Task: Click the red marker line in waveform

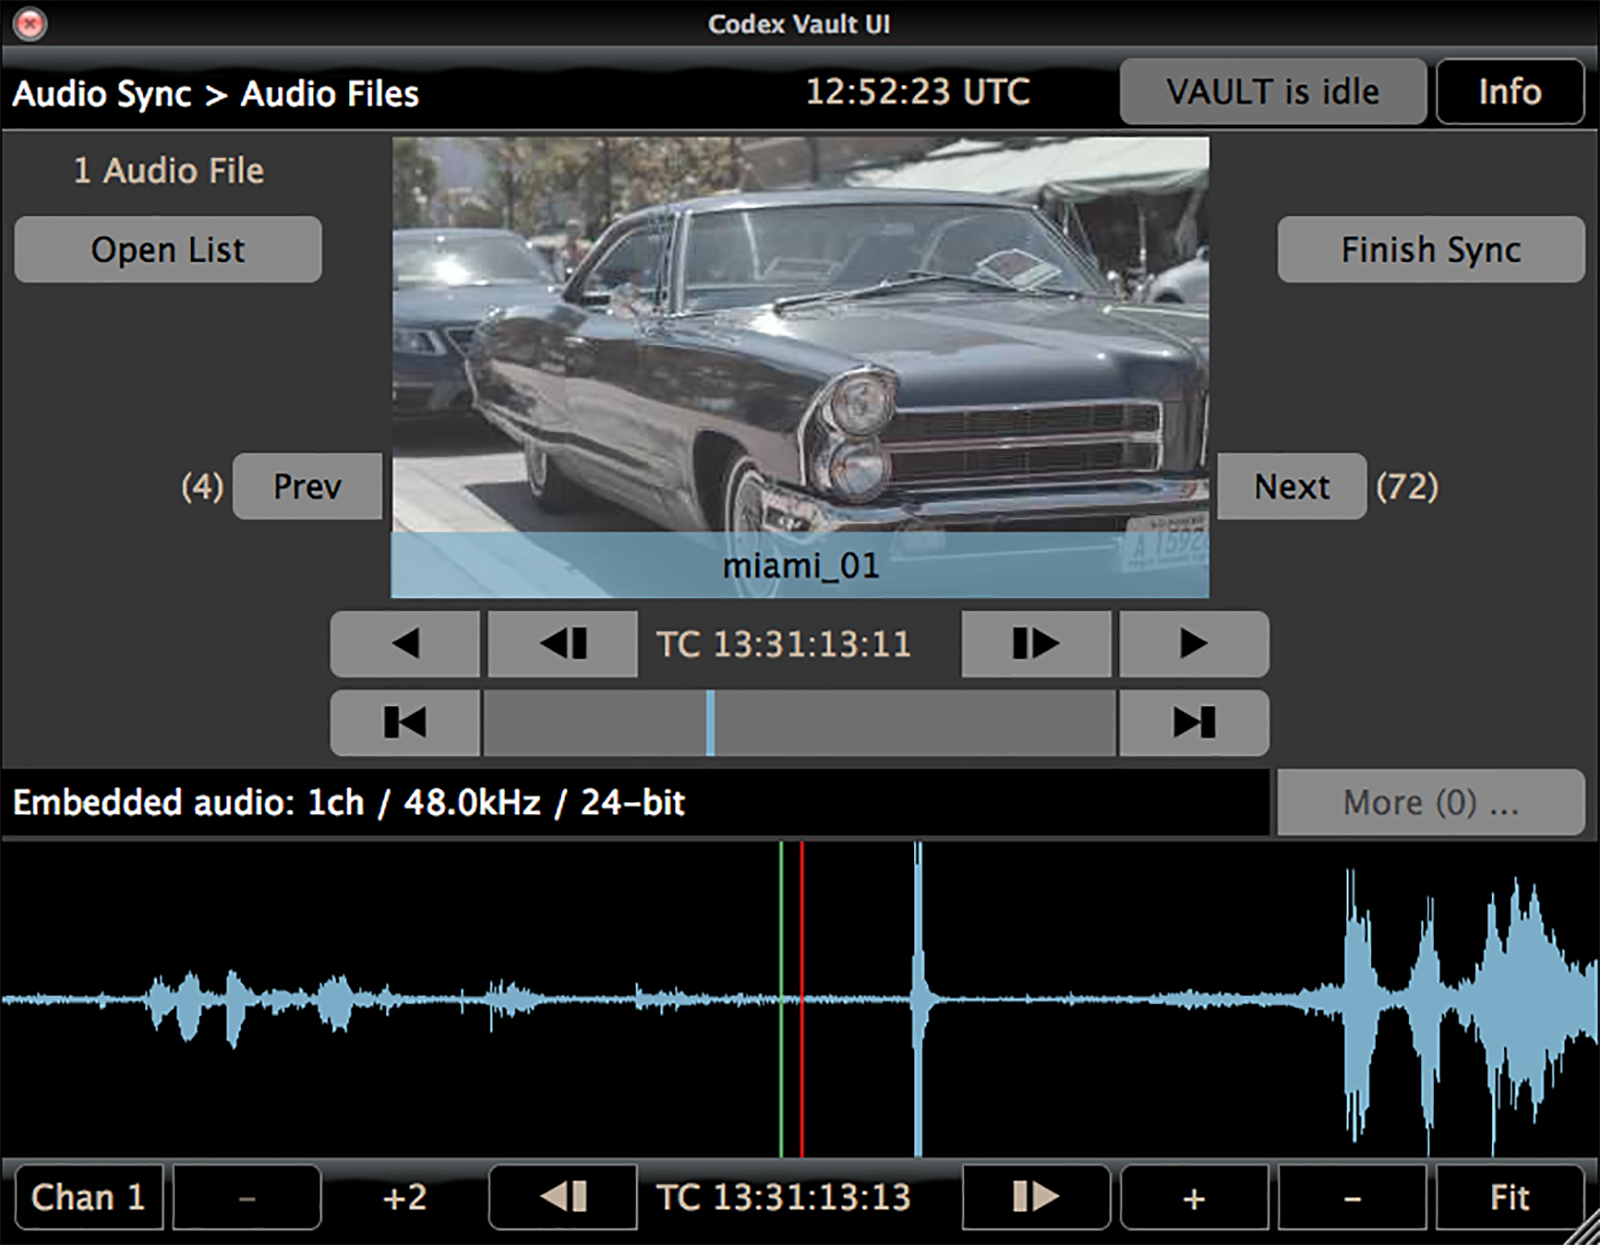Action: (x=802, y=1000)
